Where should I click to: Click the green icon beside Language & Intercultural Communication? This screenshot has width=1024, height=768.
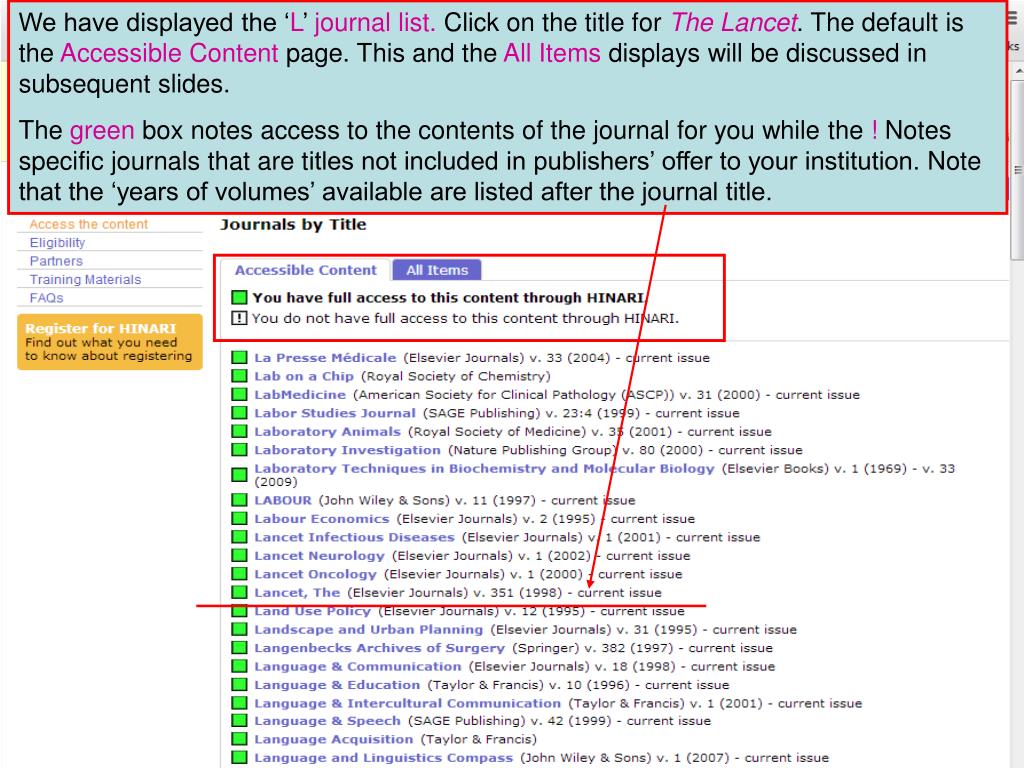pos(240,703)
